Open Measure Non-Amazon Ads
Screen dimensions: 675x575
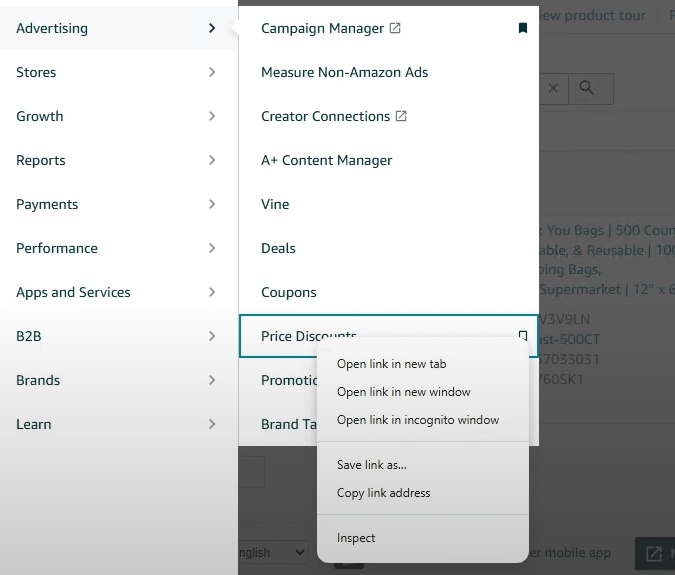pyautogui.click(x=344, y=72)
